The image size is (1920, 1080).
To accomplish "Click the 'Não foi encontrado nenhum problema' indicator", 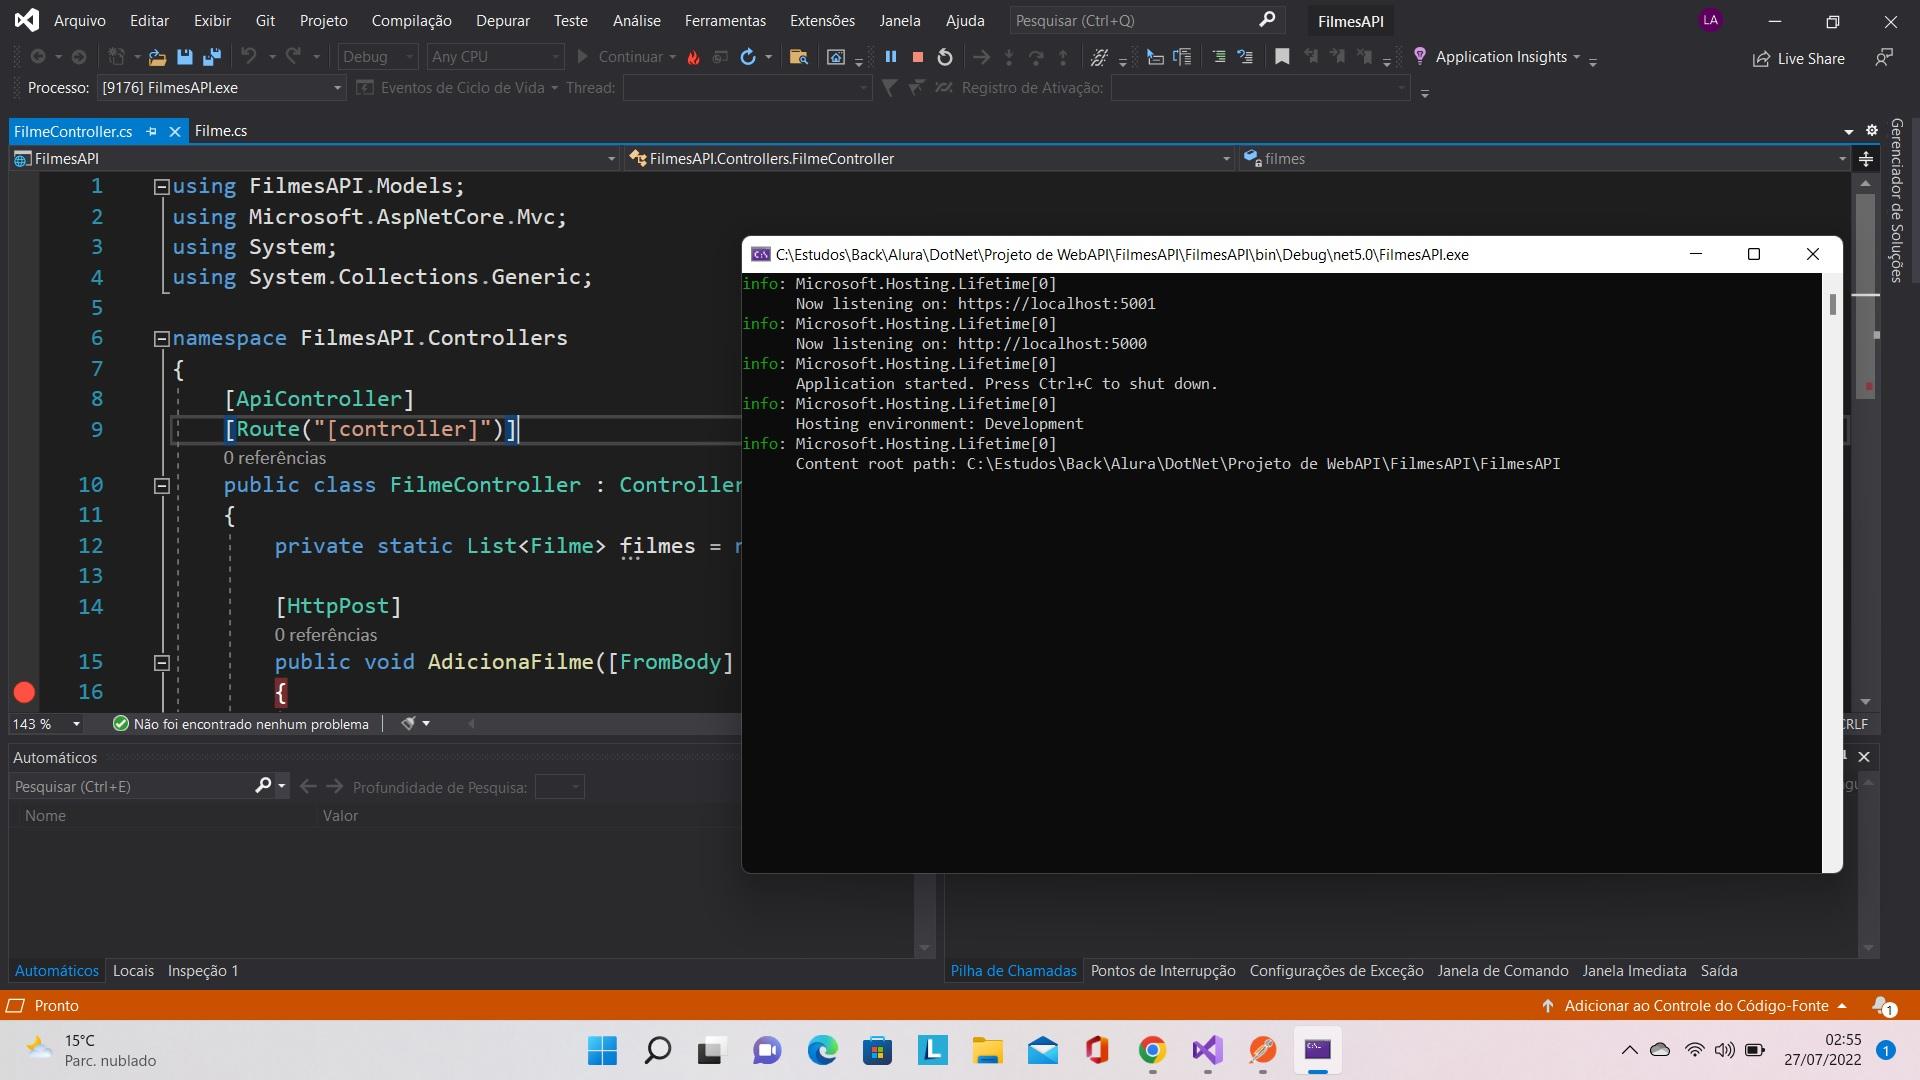I will coord(241,724).
